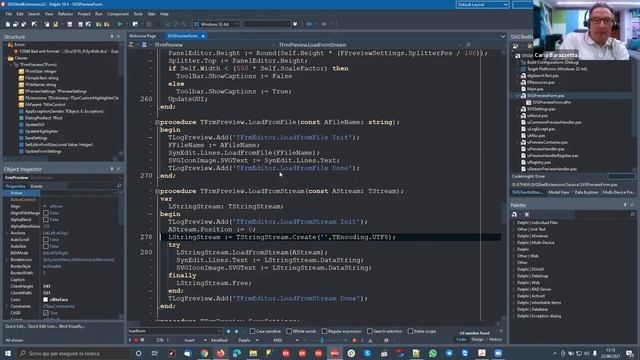The height and width of the screenshot is (360, 640).
Task: Pin the Structure panel
Action: [112, 37]
